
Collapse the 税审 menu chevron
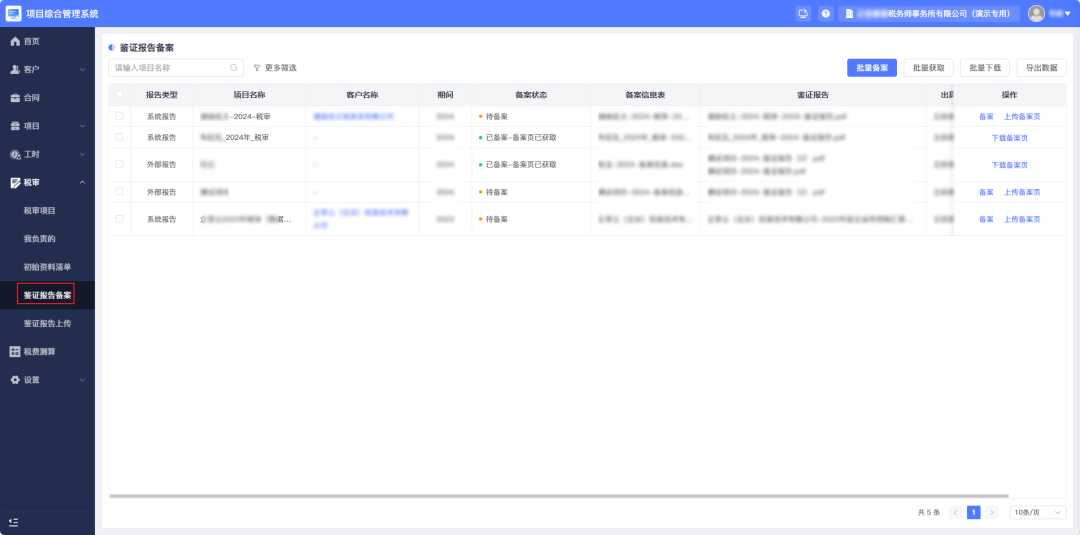82,182
